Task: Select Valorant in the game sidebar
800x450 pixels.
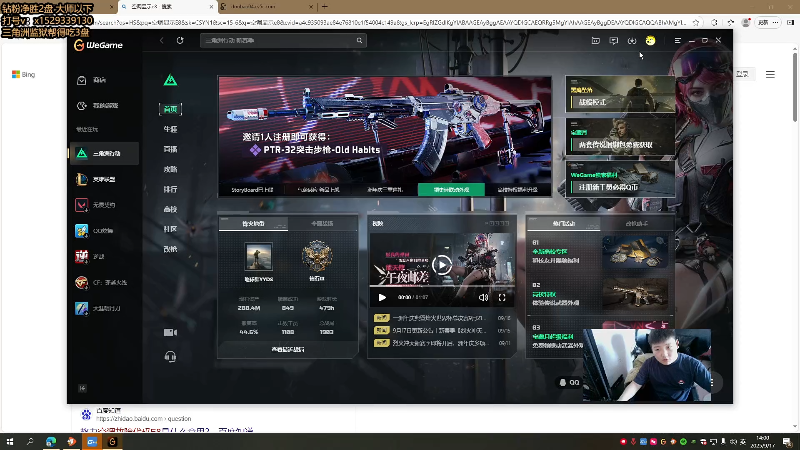Action: 104,205
